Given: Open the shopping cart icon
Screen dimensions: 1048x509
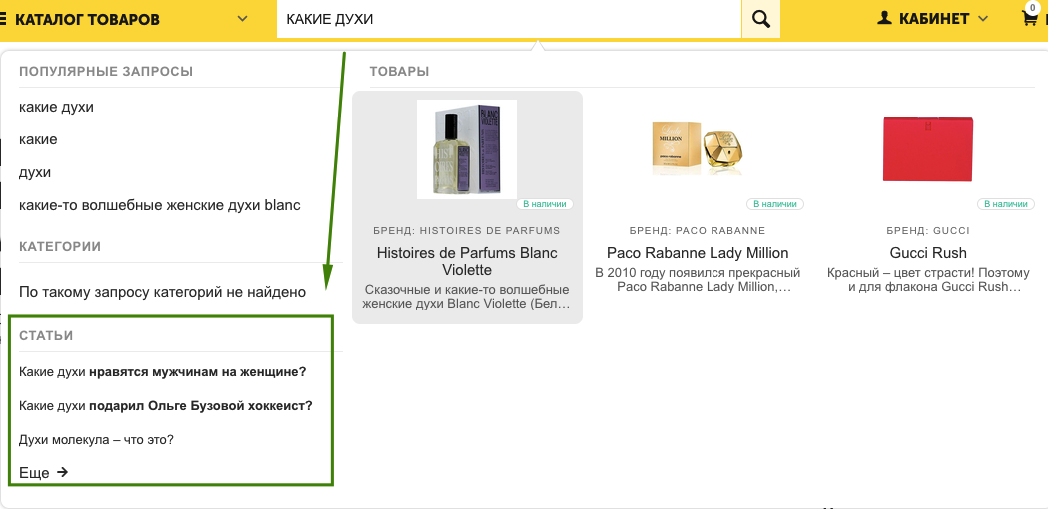Looking at the screenshot, I should tap(1030, 18).
